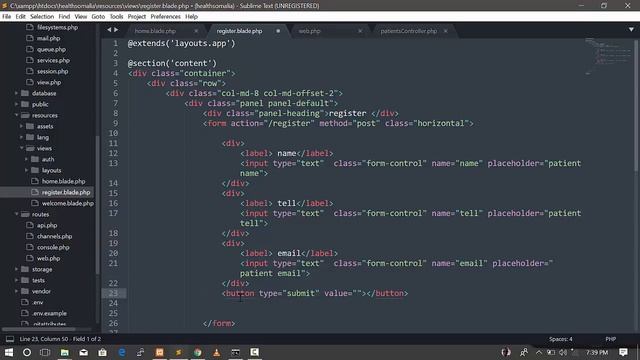This screenshot has width=640, height=360.
Task: Open the Edit menu
Action: tap(20, 17)
